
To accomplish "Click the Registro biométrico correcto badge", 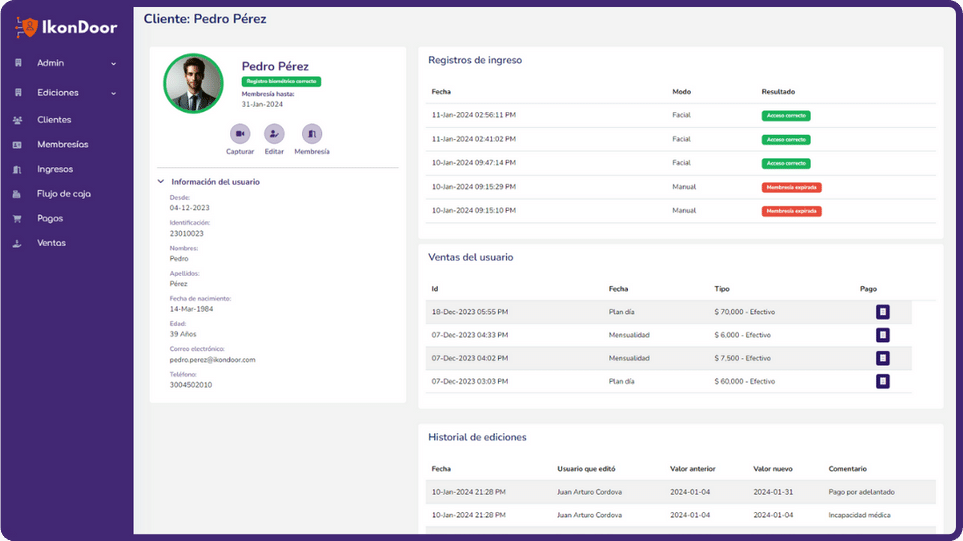I will (x=281, y=81).
